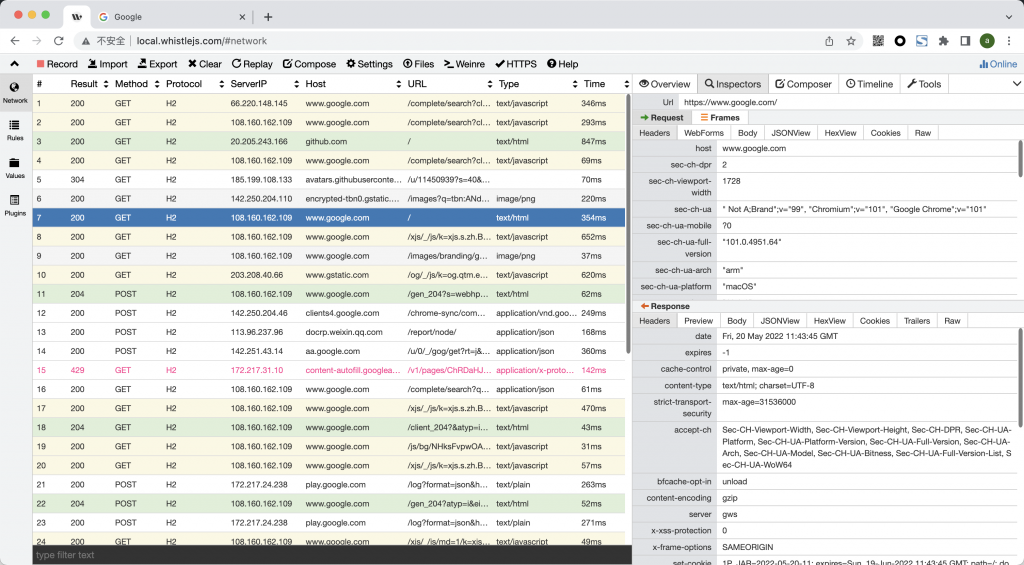This screenshot has height=565, width=1024.
Task: Click the Record button in toolbar
Action: click(x=56, y=64)
